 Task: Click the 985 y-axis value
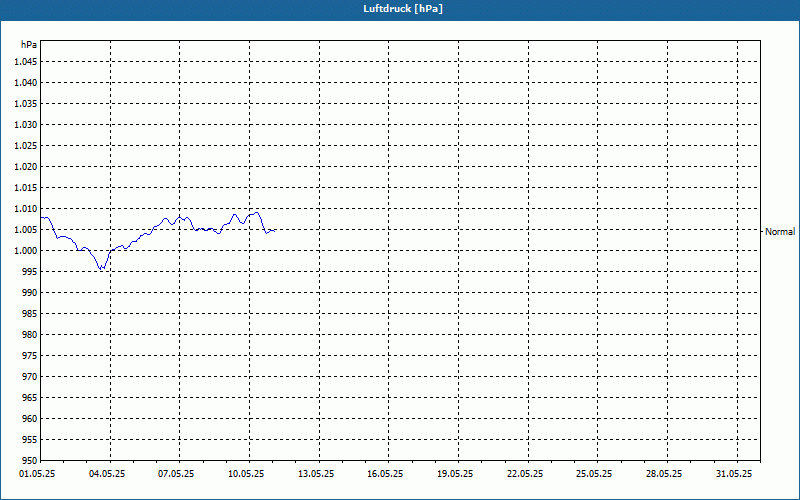[30, 314]
